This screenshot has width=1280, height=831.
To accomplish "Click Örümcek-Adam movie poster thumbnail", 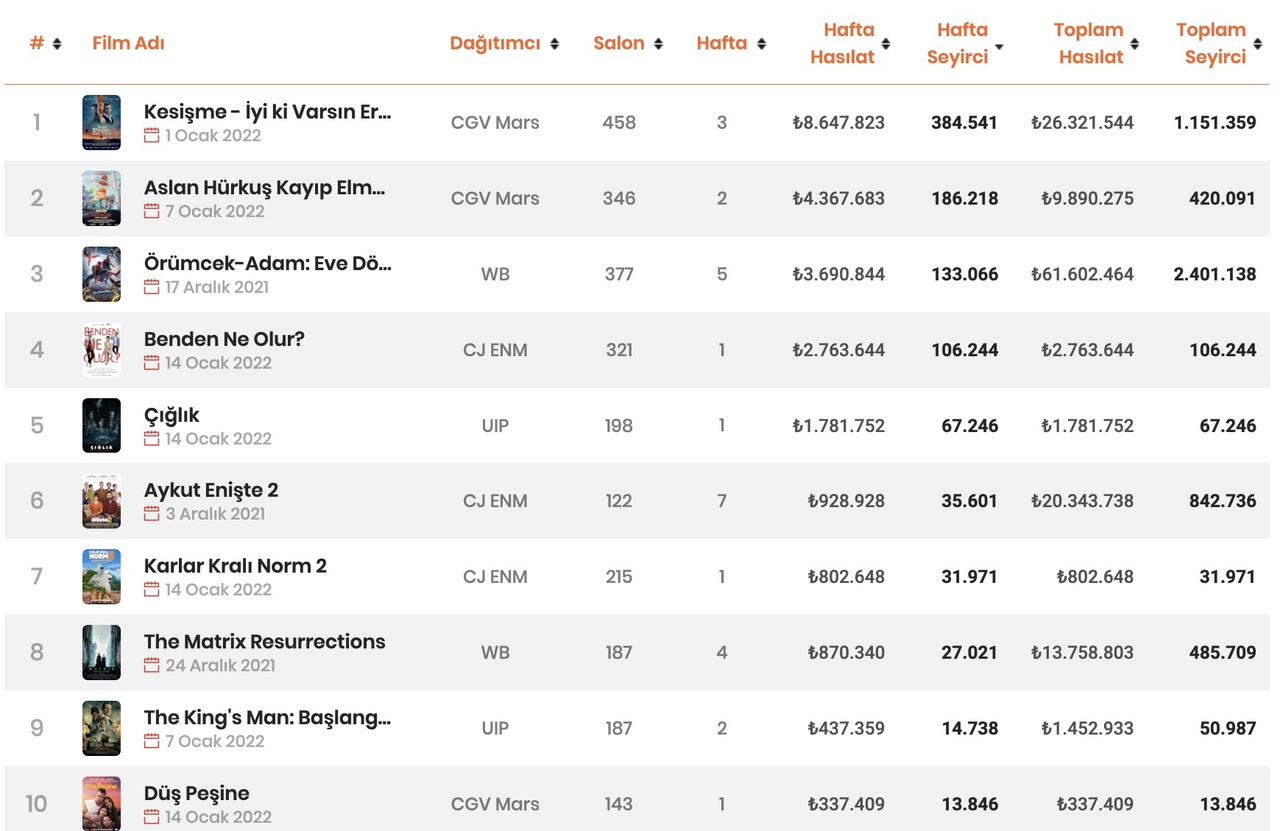I will (x=102, y=274).
